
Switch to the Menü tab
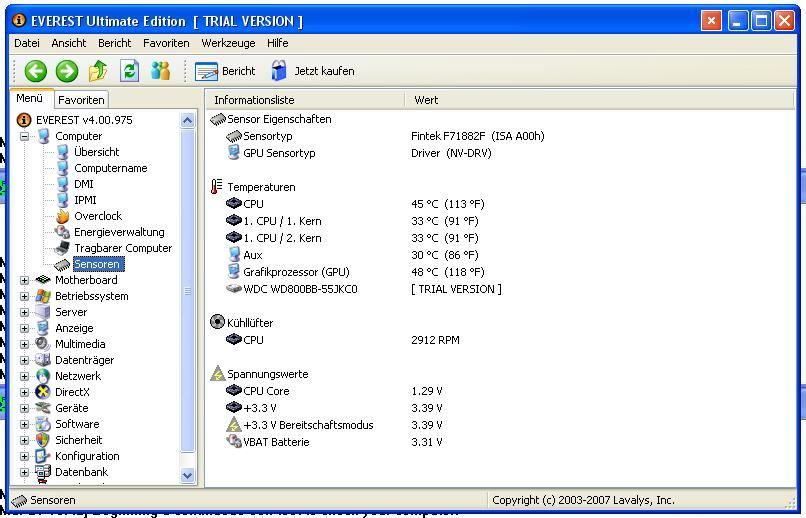click(30, 98)
